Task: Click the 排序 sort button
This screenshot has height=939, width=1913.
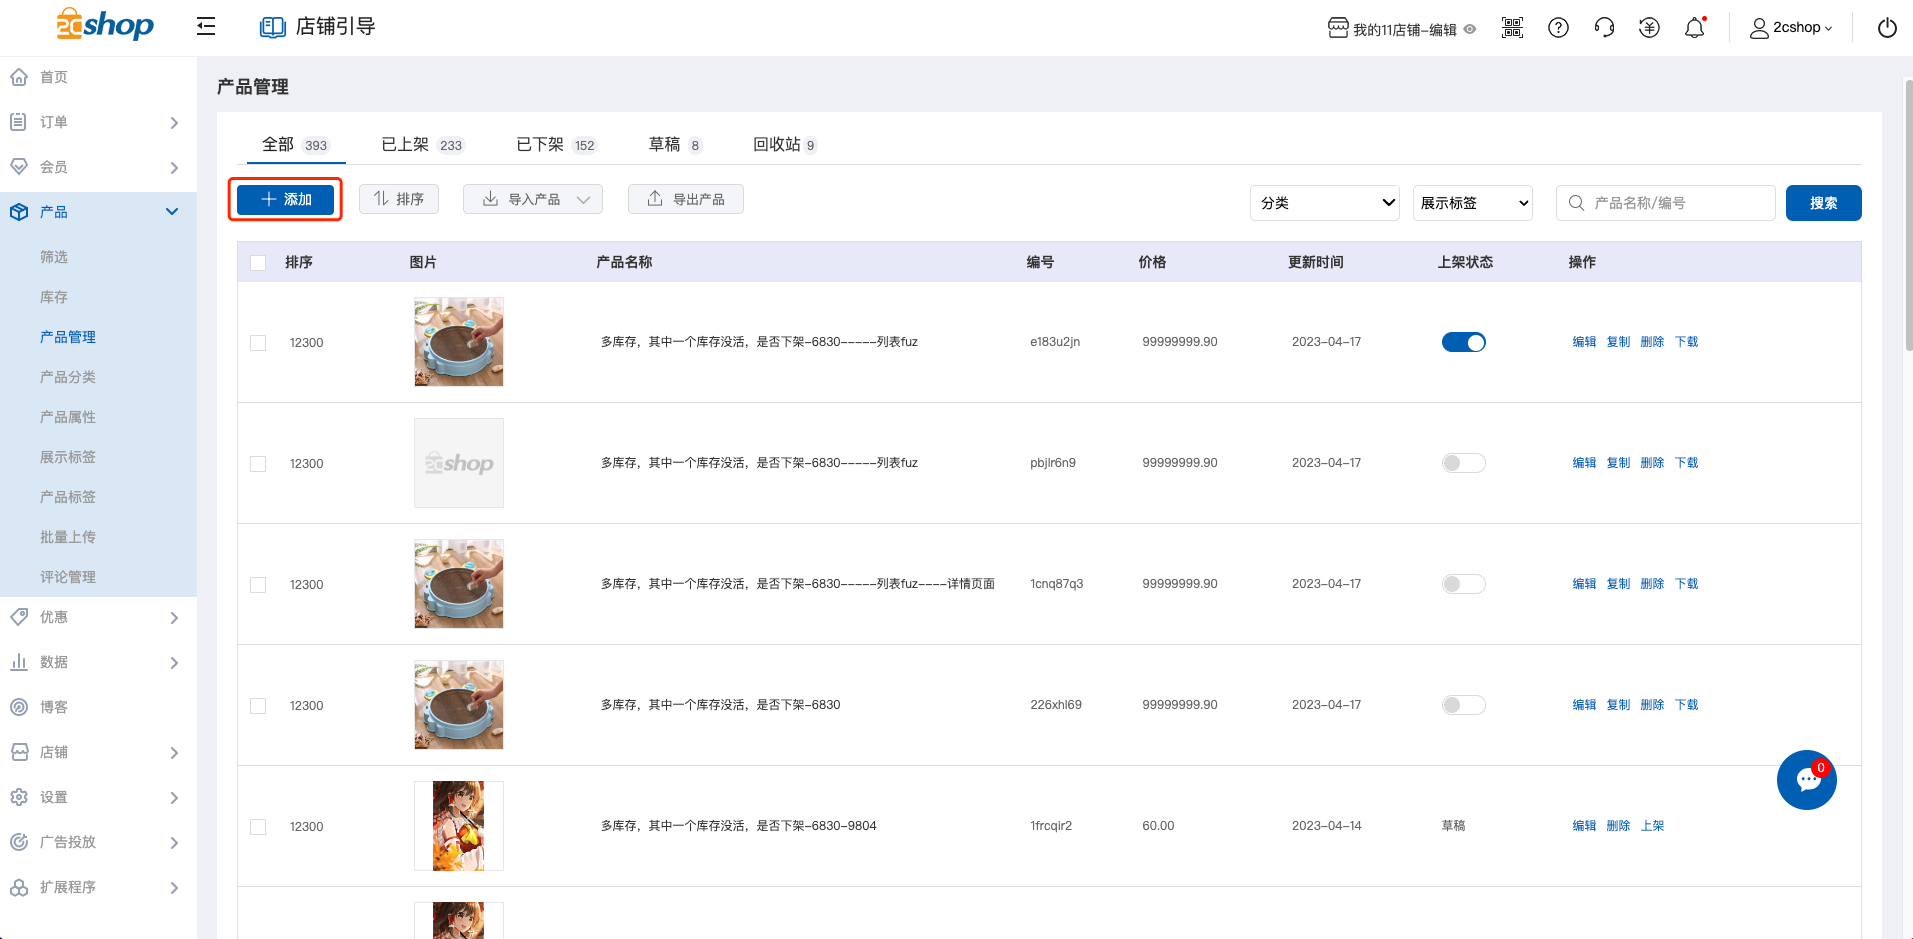Action: point(399,199)
